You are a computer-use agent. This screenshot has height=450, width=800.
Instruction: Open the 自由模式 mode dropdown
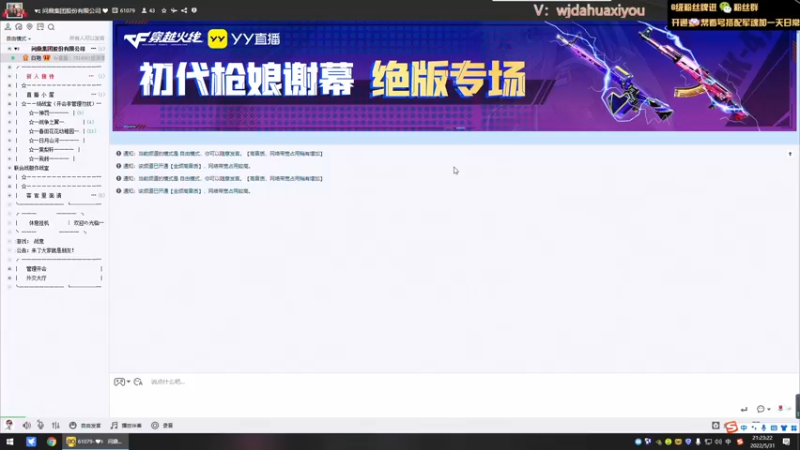[18, 38]
